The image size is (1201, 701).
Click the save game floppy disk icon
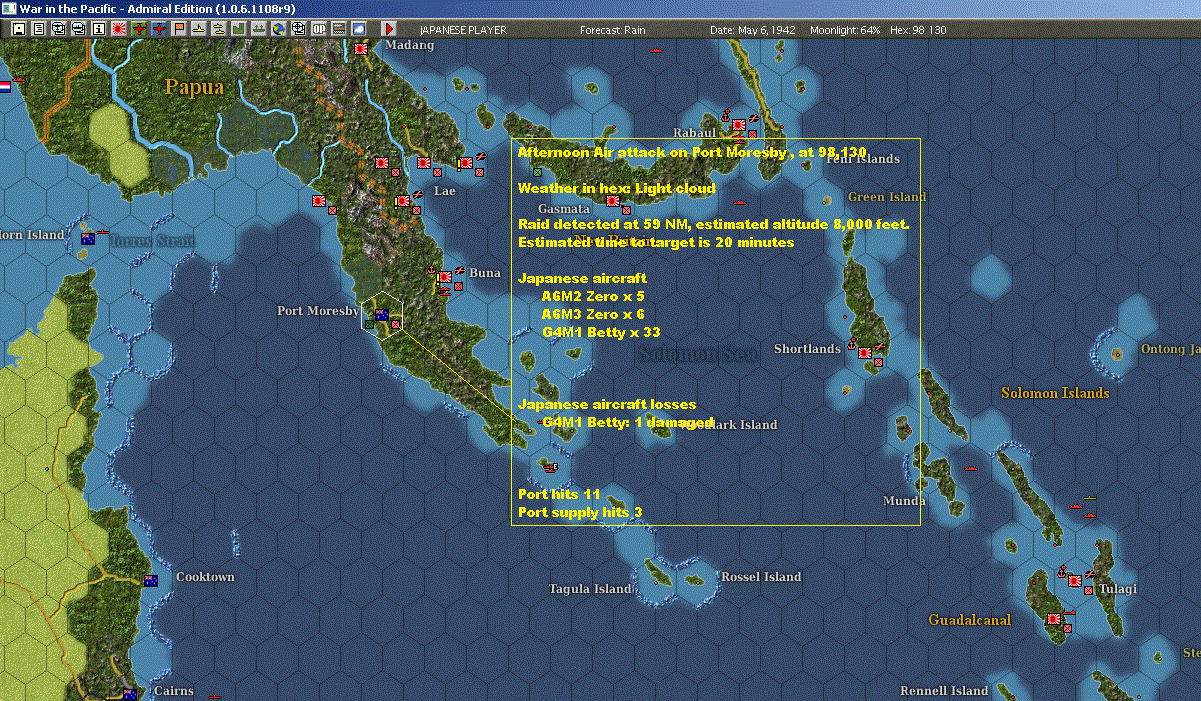tap(19, 29)
